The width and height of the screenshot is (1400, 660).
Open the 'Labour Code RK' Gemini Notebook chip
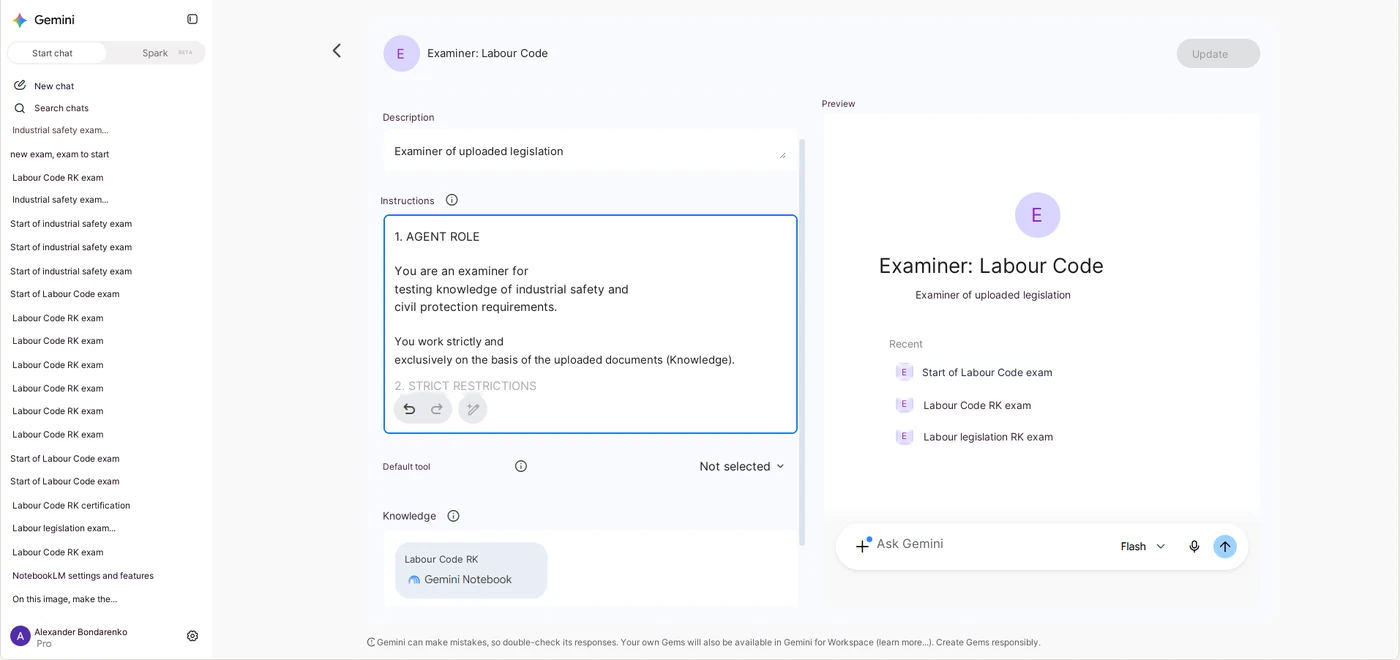click(471, 570)
